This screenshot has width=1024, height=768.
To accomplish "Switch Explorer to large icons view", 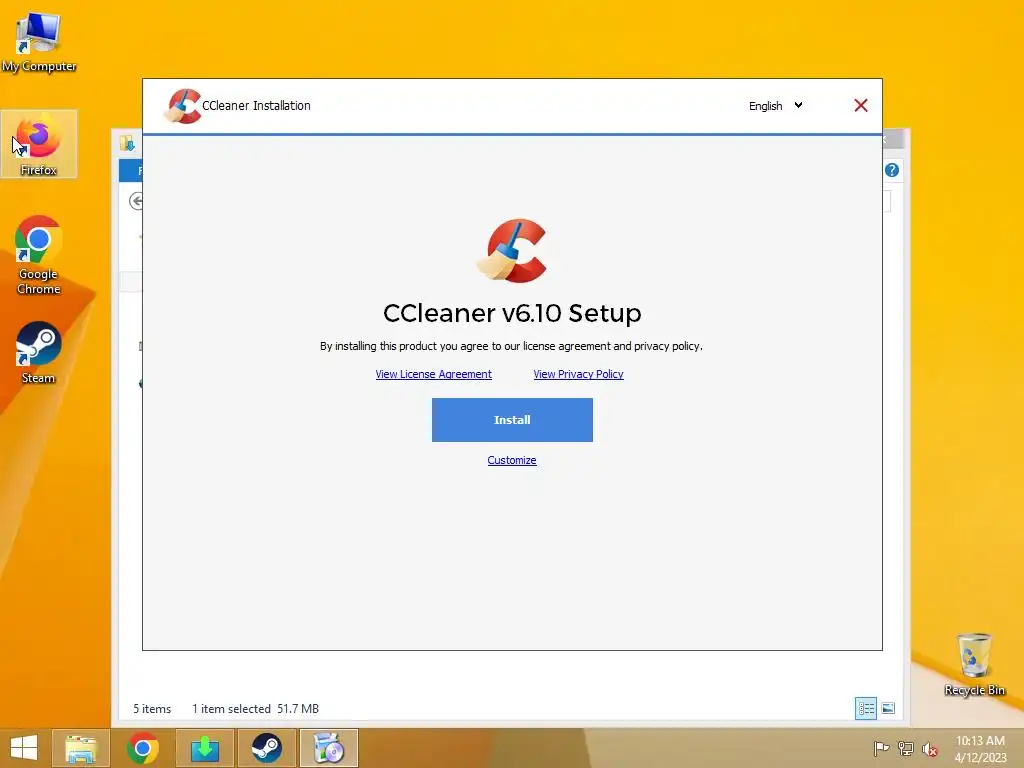I will [888, 708].
